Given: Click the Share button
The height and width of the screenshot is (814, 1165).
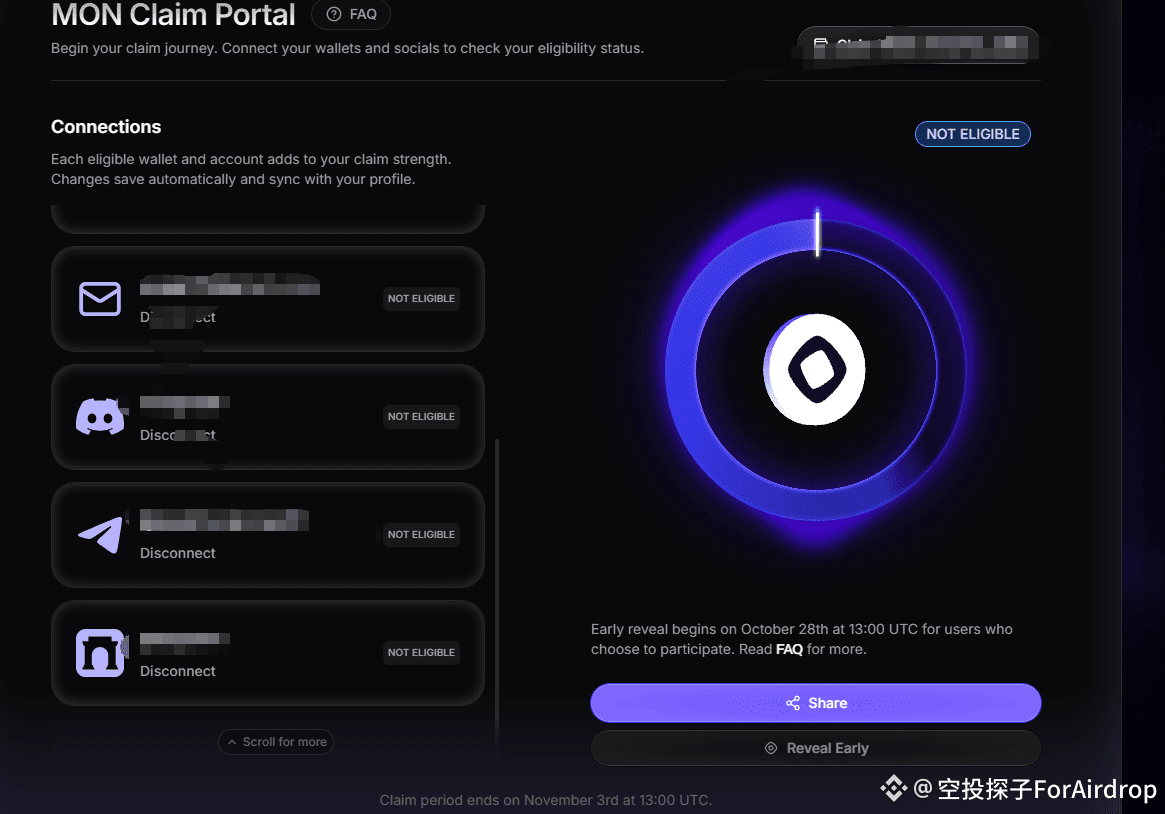Looking at the screenshot, I should pos(815,703).
